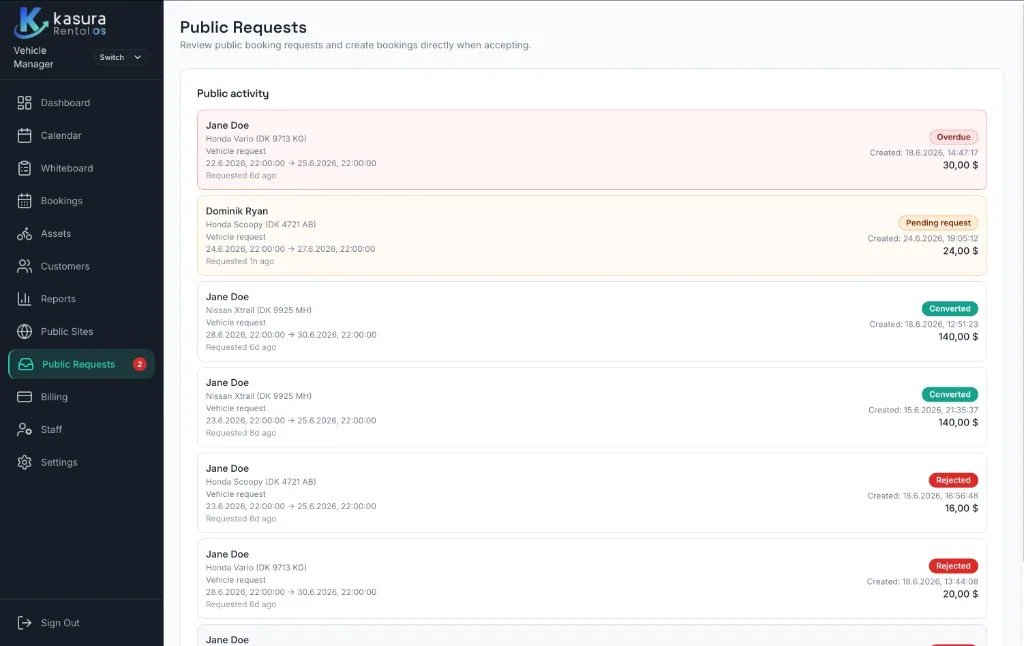Select the 30,00 $ amount
Viewport: 1024px width, 646px height.
click(960, 165)
